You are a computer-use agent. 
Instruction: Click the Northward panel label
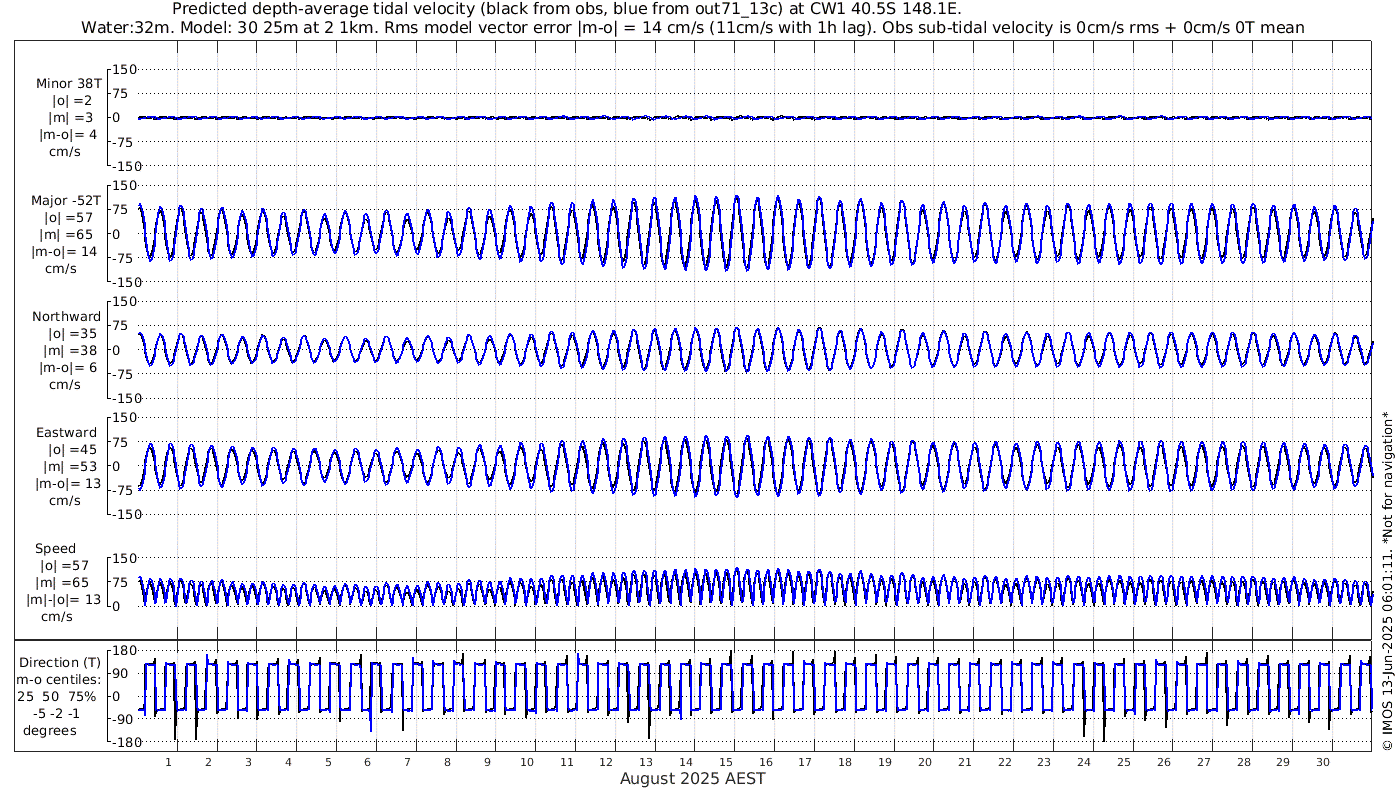tap(67, 317)
